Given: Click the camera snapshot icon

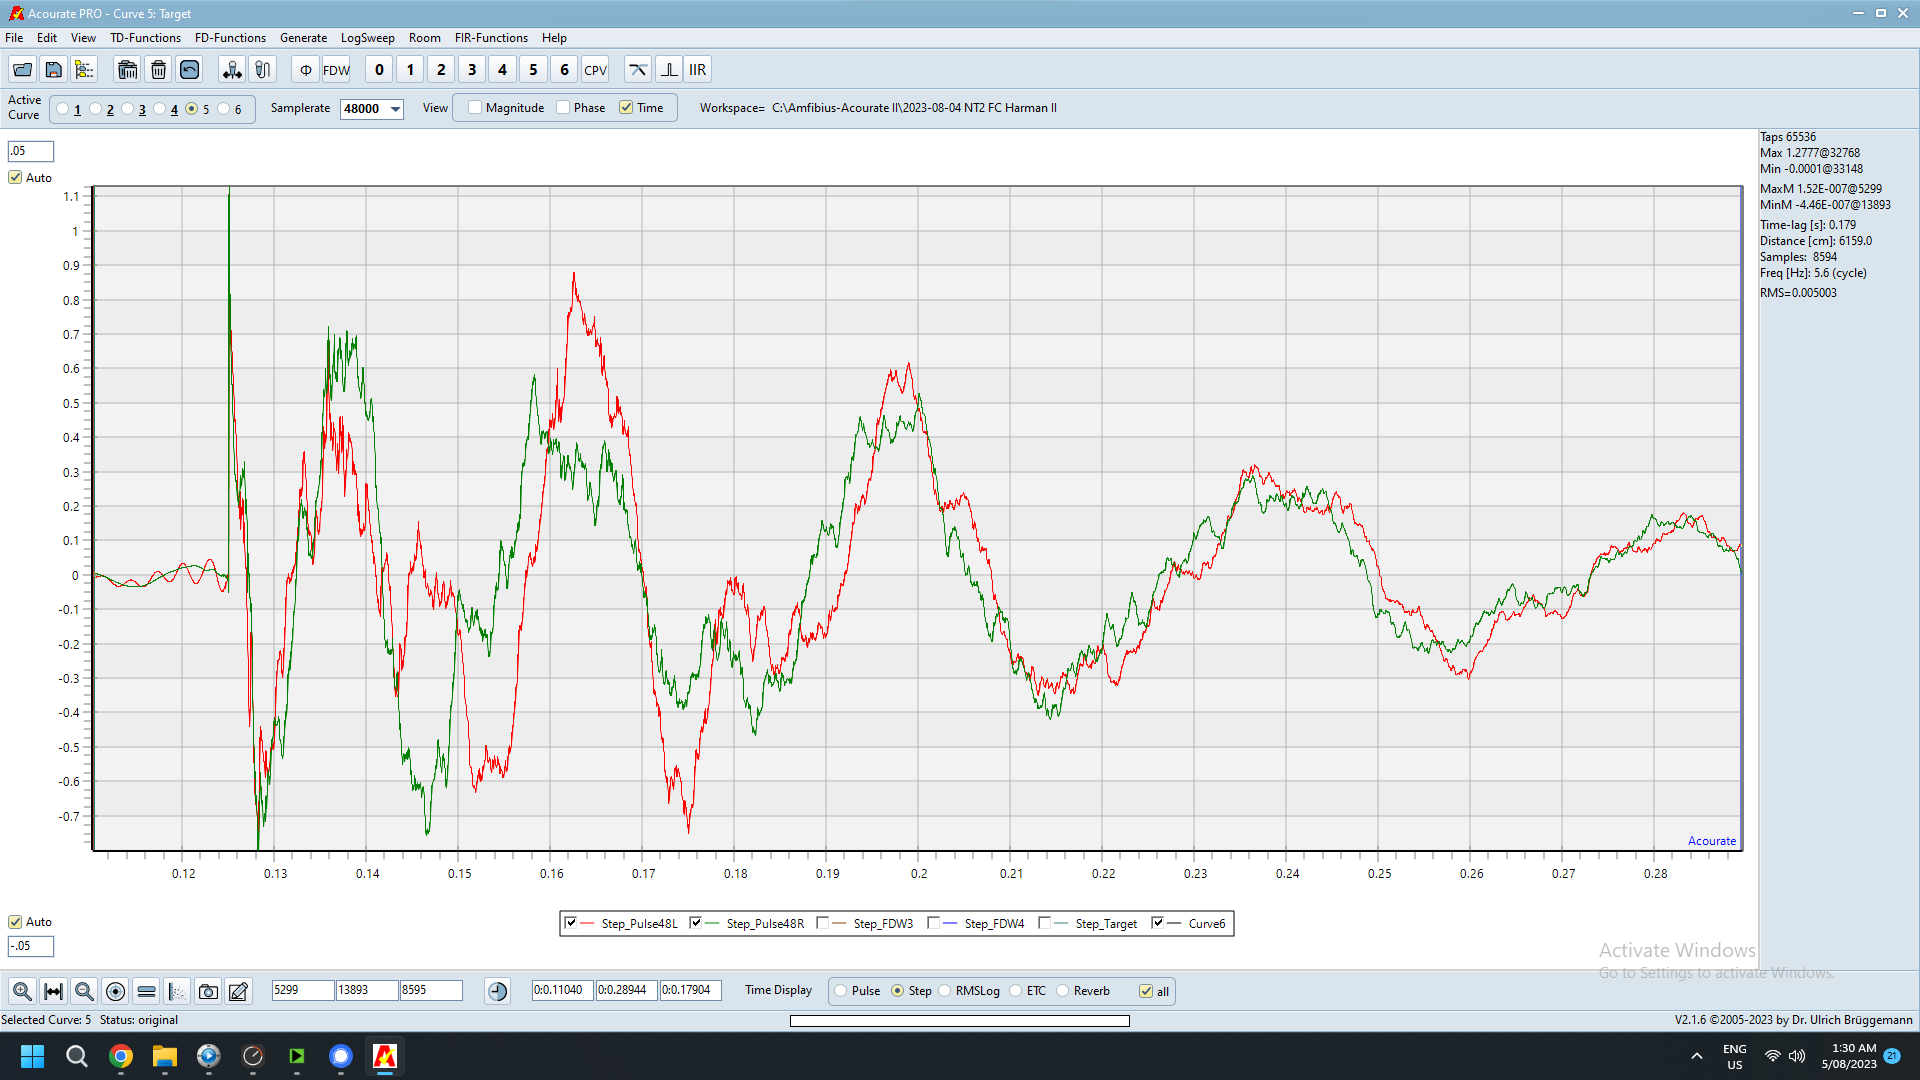Looking at the screenshot, I should click(x=208, y=991).
